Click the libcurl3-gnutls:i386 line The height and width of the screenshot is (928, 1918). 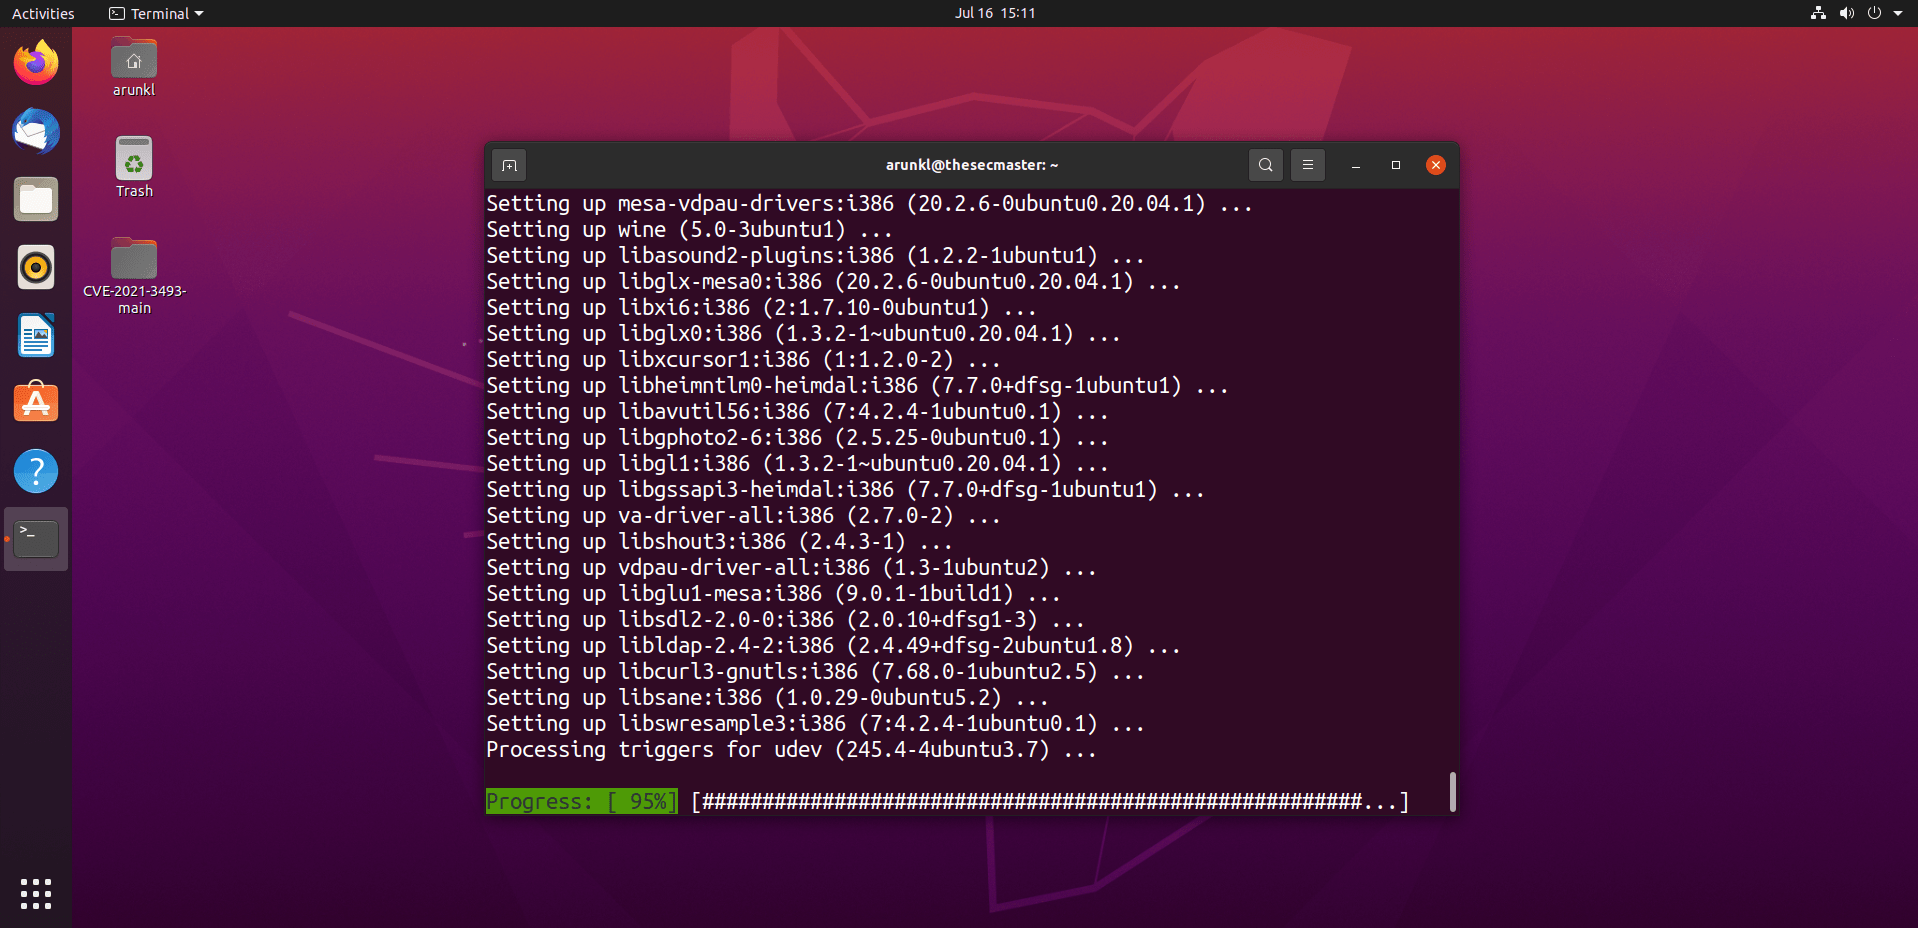point(816,671)
